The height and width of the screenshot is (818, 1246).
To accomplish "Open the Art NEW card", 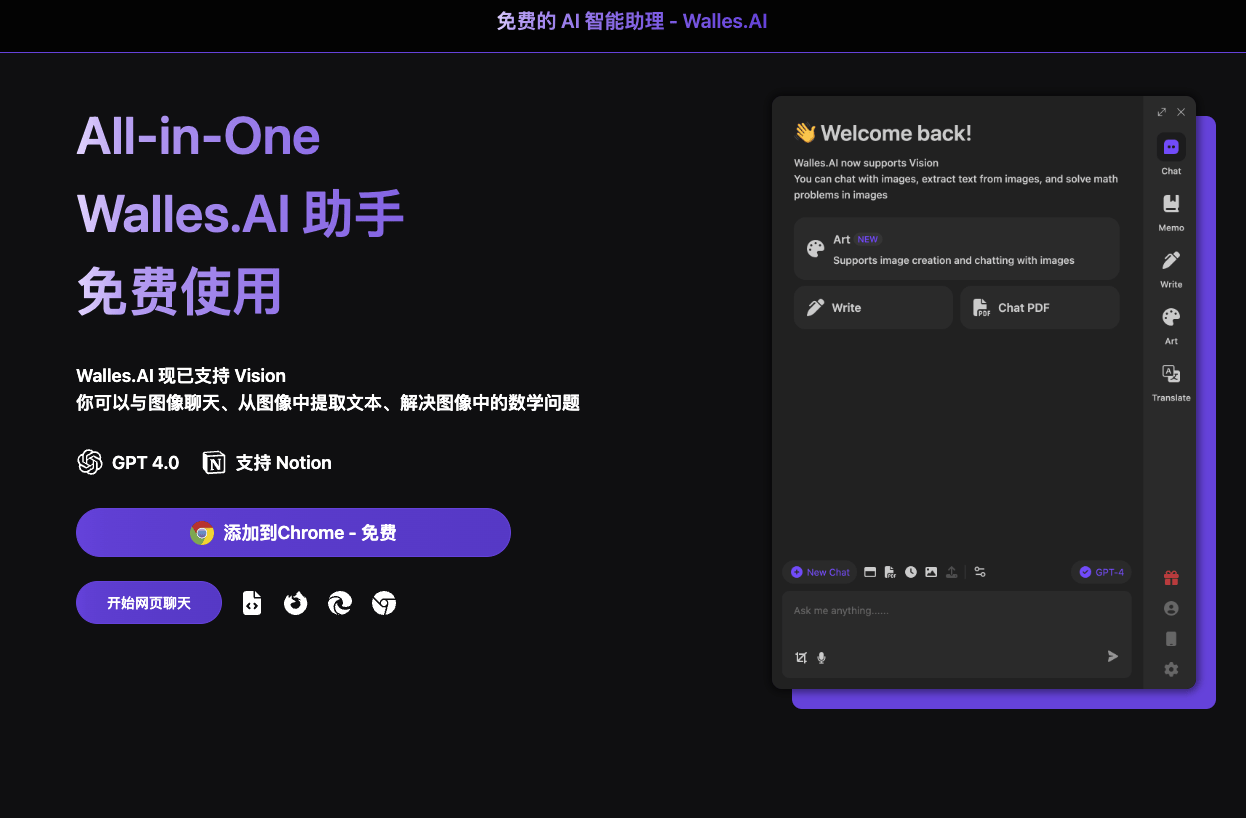I will click(x=956, y=248).
